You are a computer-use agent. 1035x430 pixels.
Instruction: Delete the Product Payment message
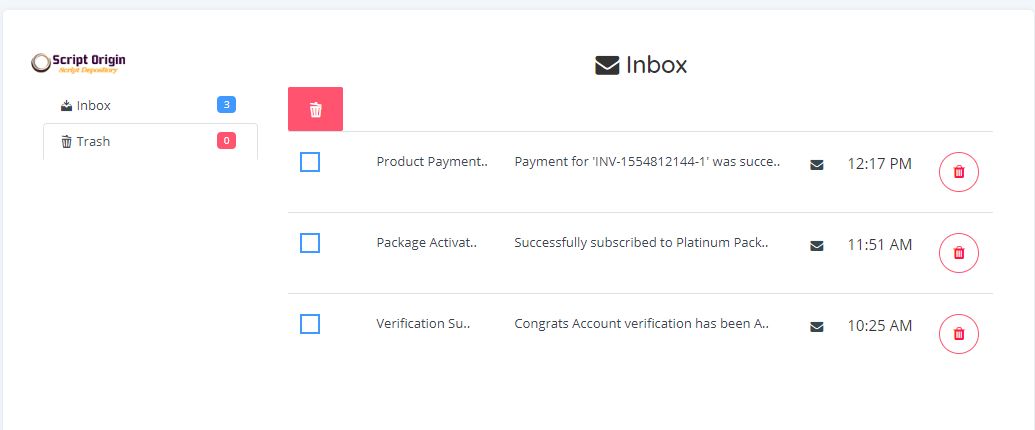click(x=959, y=172)
